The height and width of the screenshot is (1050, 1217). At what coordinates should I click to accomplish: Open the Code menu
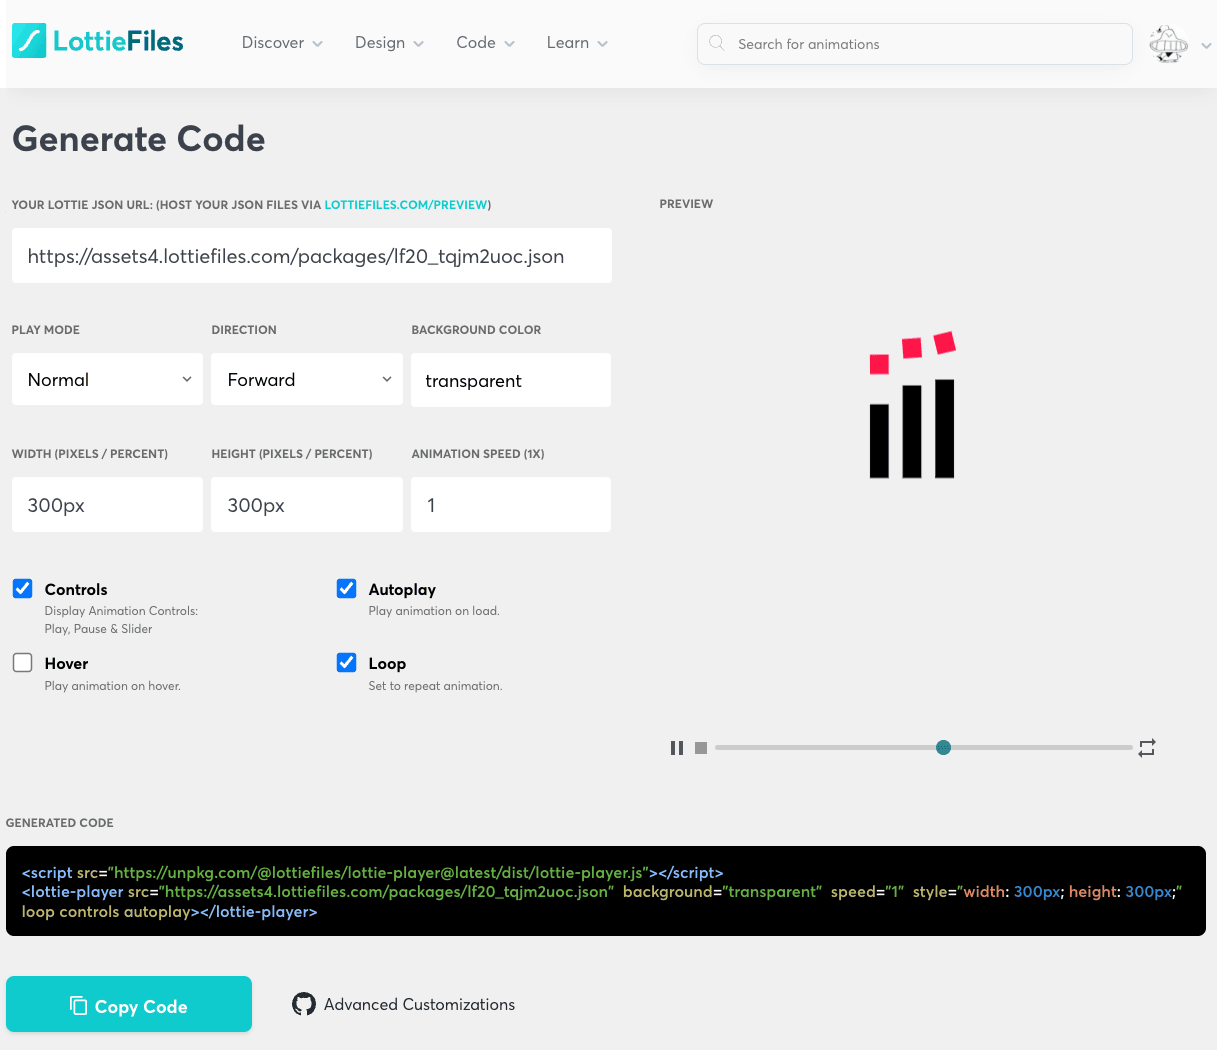(x=485, y=43)
